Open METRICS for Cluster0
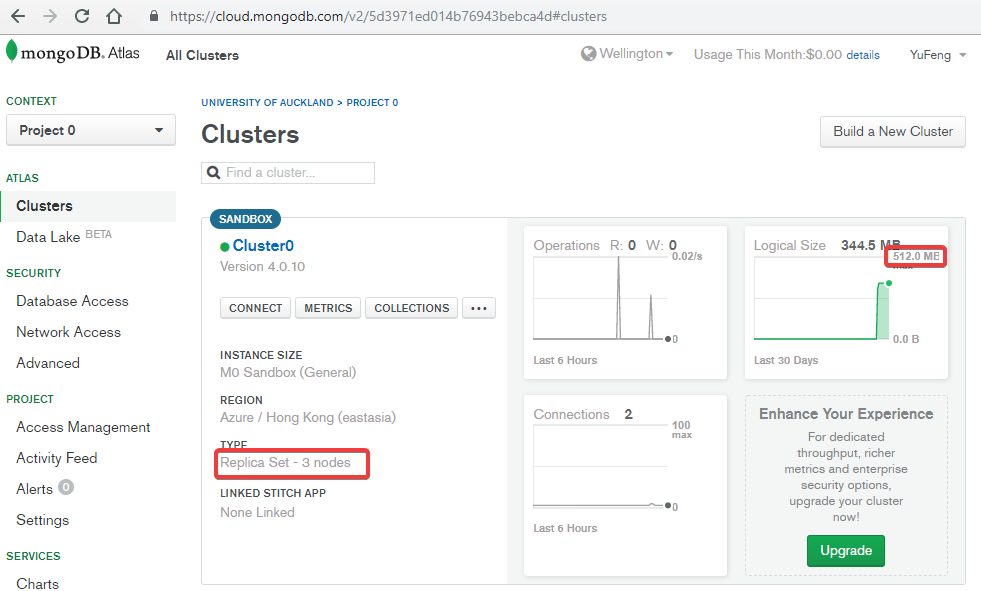This screenshot has width=981, height=591. click(328, 308)
